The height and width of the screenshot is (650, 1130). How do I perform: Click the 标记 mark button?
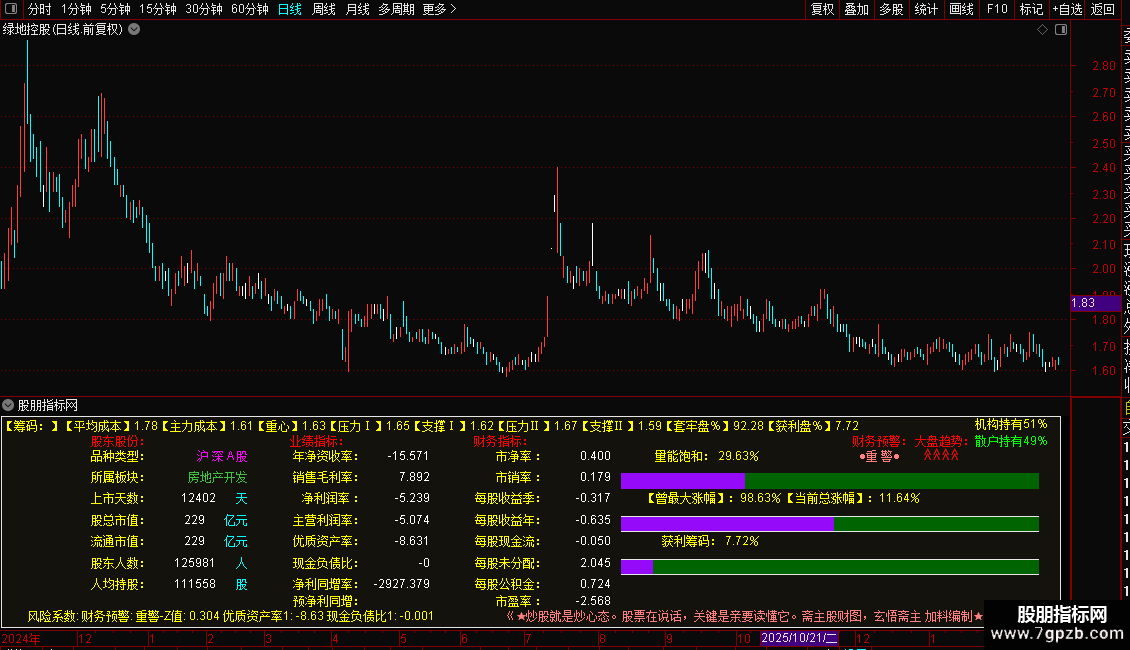1031,9
